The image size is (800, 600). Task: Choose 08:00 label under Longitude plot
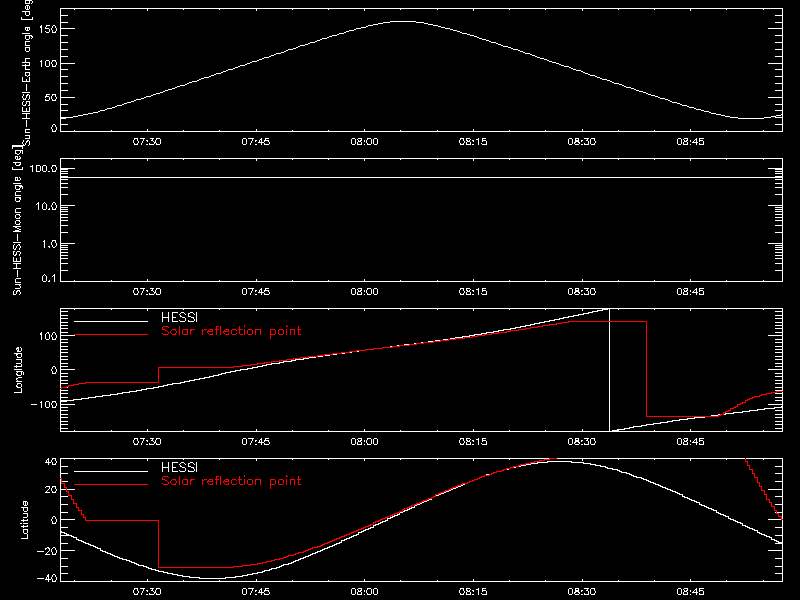point(364,442)
